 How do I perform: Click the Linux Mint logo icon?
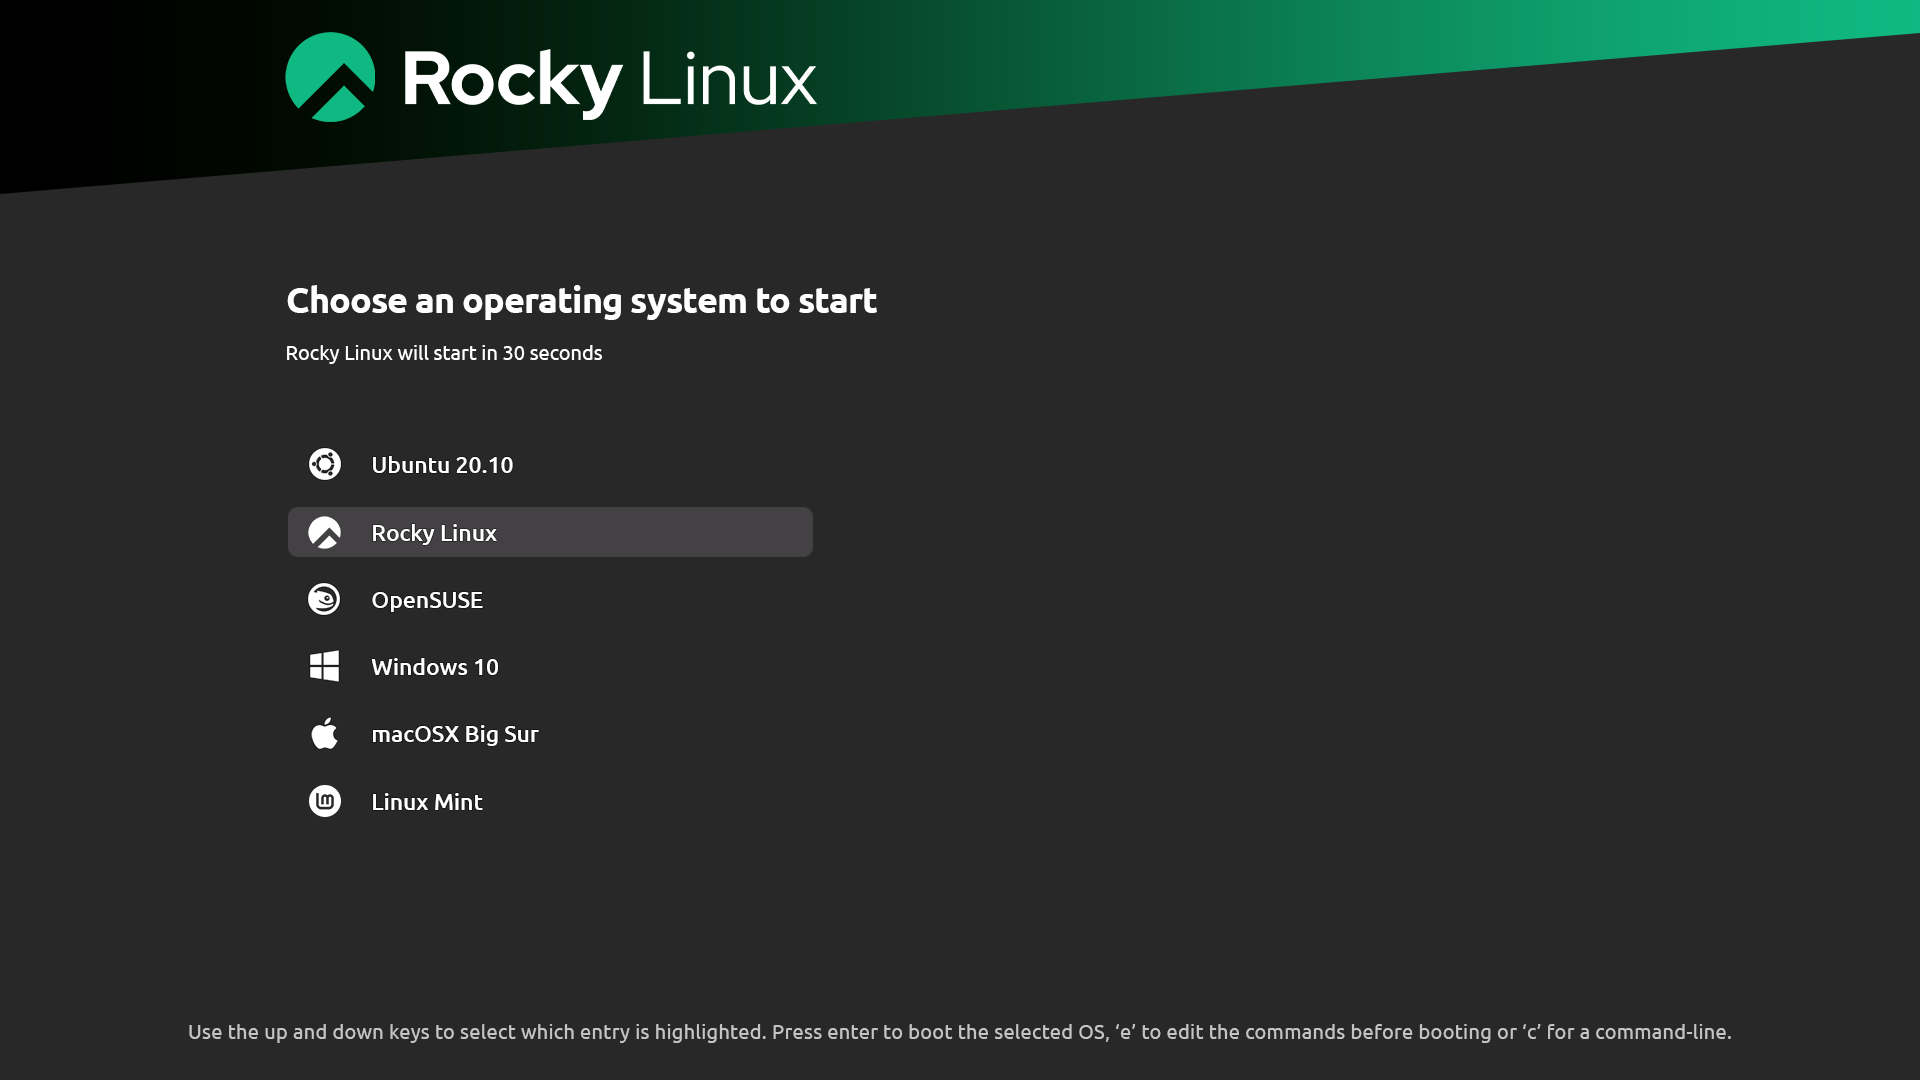[x=325, y=801]
